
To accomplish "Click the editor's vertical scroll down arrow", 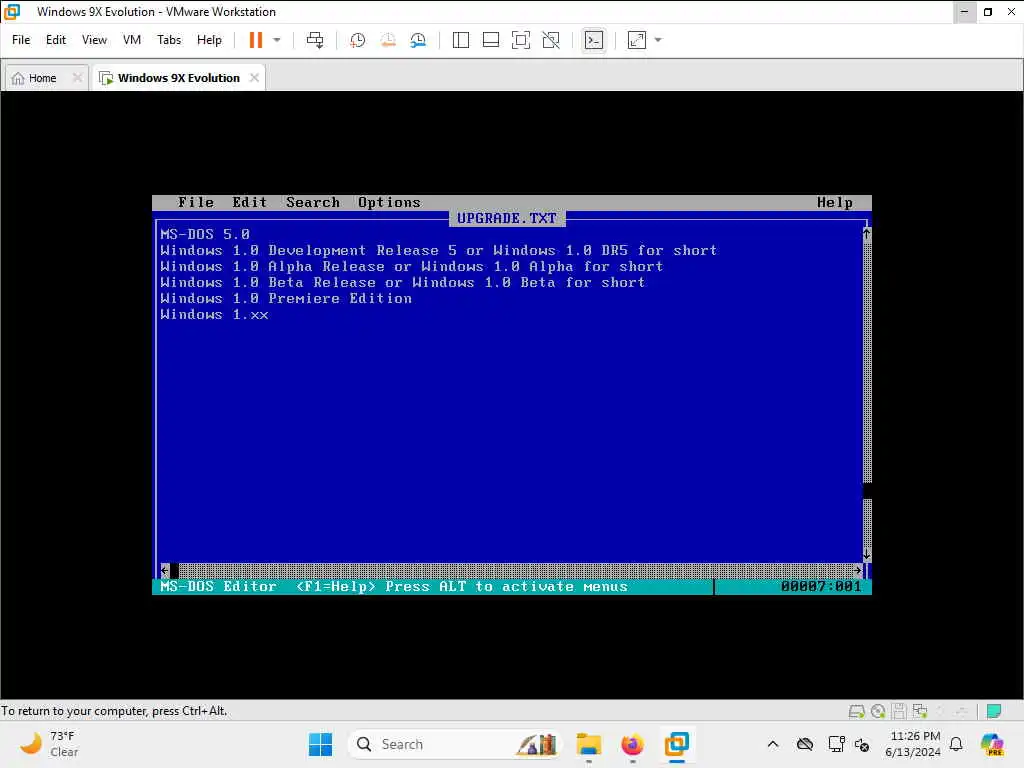I will [x=867, y=554].
